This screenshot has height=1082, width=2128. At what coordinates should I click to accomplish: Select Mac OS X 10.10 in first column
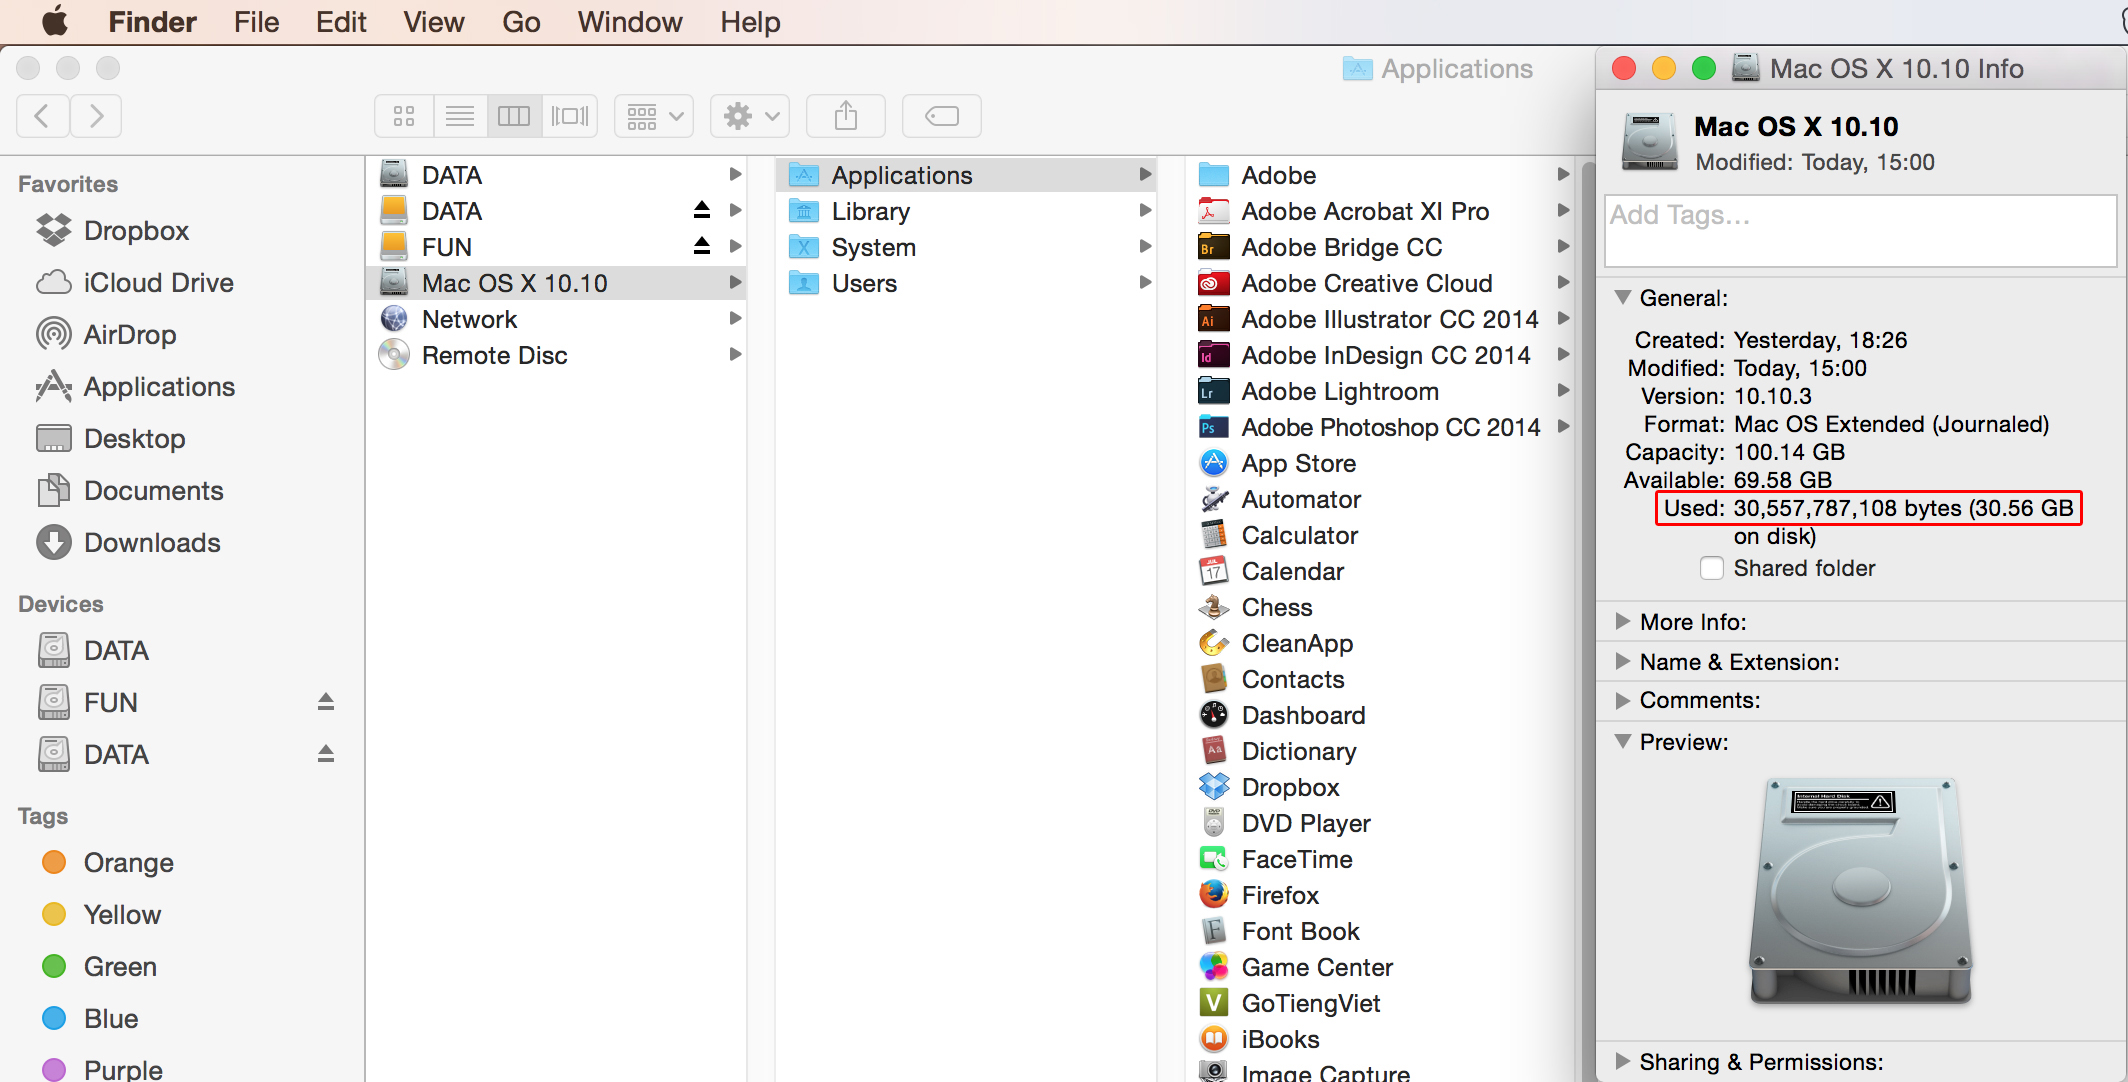558,283
